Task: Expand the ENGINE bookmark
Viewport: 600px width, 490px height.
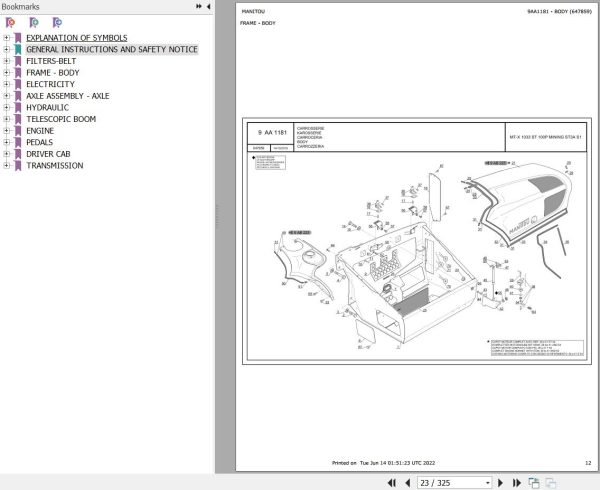Action: click(6, 130)
